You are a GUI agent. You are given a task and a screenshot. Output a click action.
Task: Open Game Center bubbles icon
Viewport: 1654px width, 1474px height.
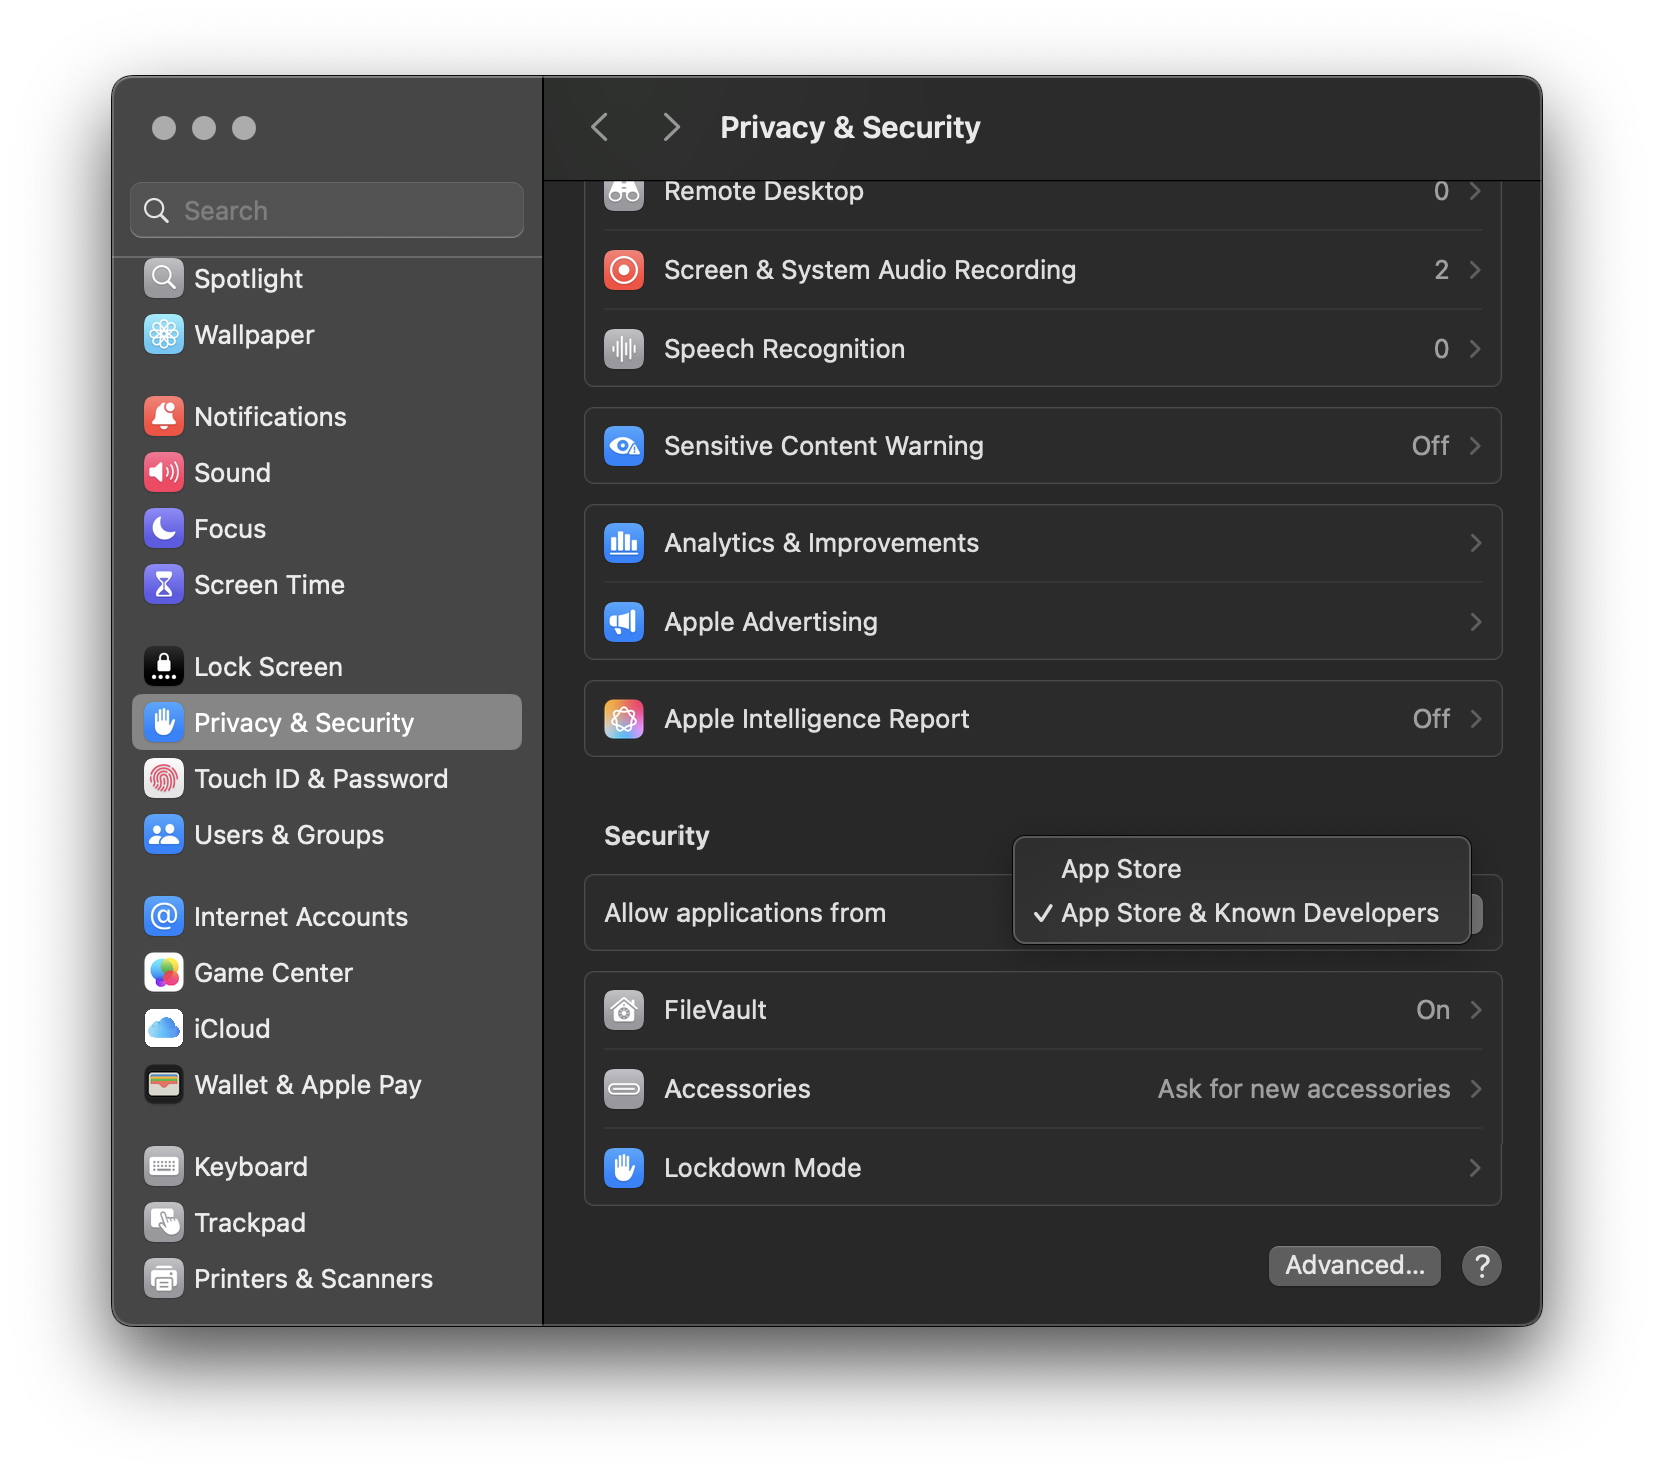pos(164,972)
